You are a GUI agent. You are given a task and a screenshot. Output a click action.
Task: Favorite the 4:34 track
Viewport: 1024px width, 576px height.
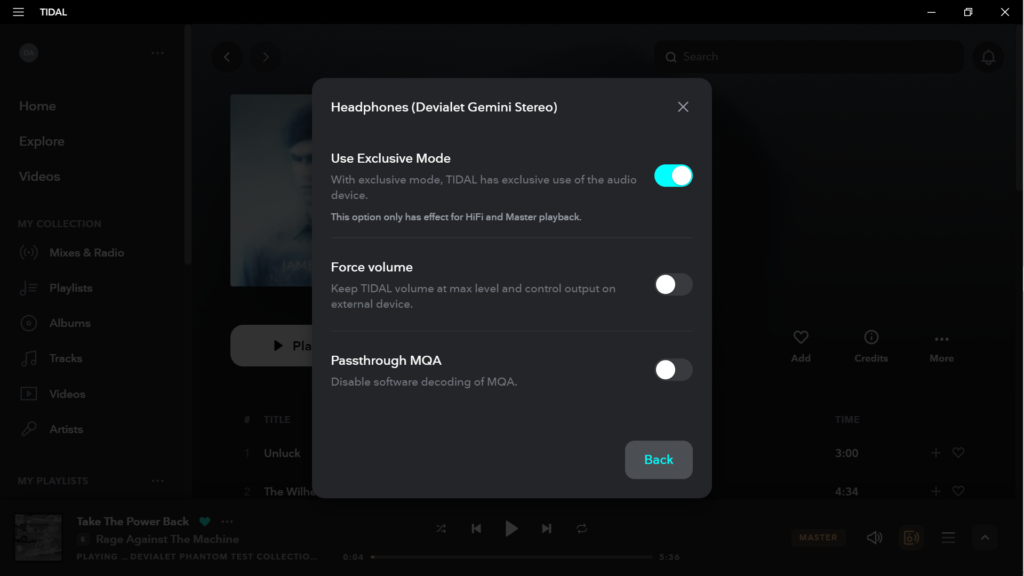click(x=958, y=491)
